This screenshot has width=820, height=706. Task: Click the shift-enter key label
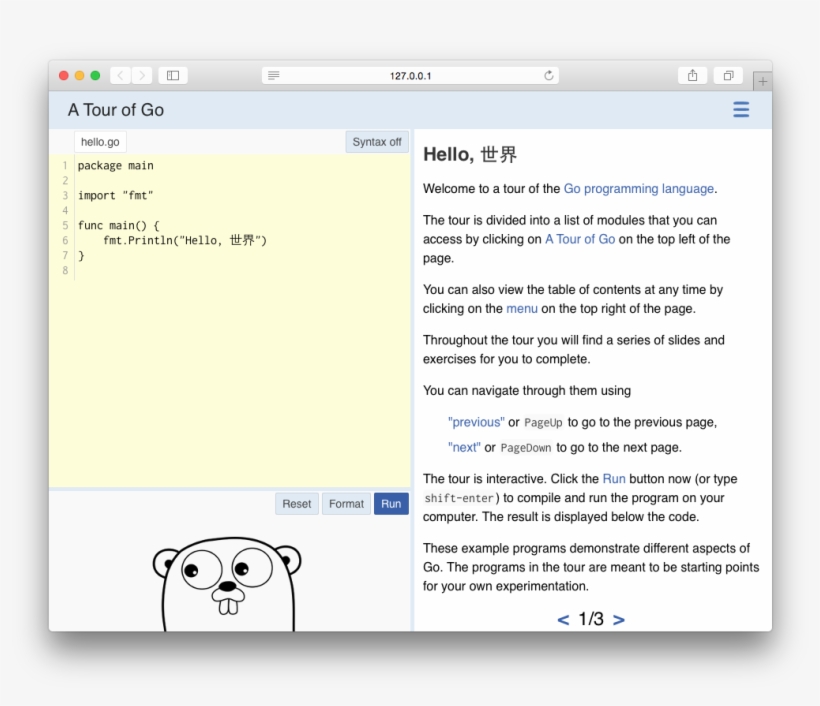click(x=459, y=498)
